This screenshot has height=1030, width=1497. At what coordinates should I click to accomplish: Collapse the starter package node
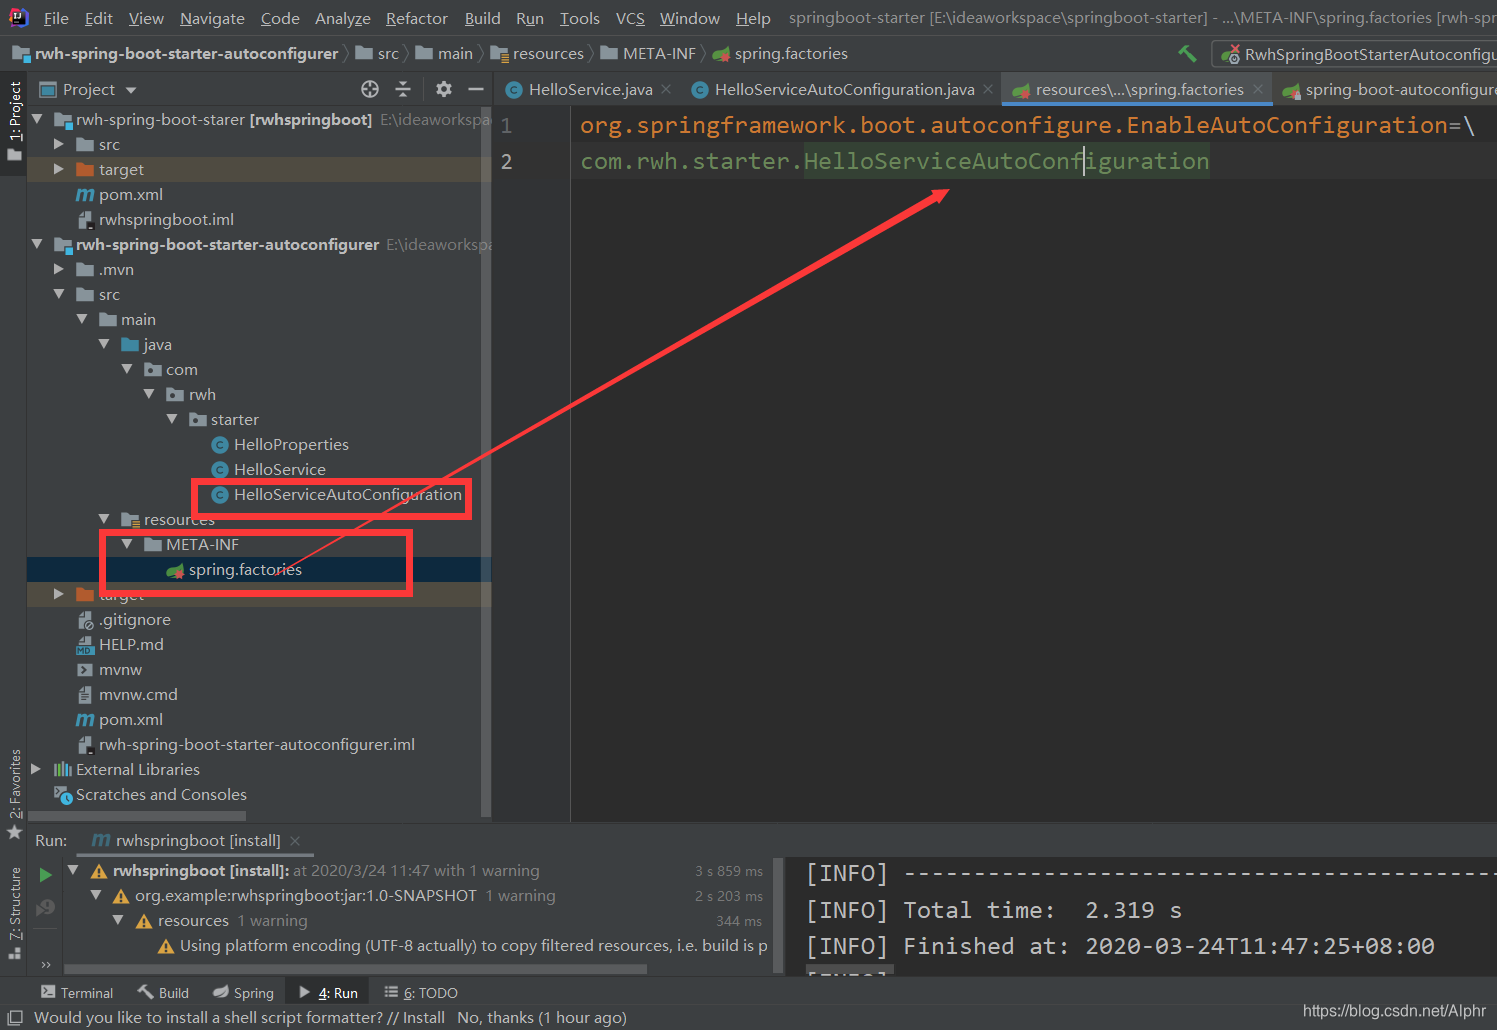tap(172, 419)
